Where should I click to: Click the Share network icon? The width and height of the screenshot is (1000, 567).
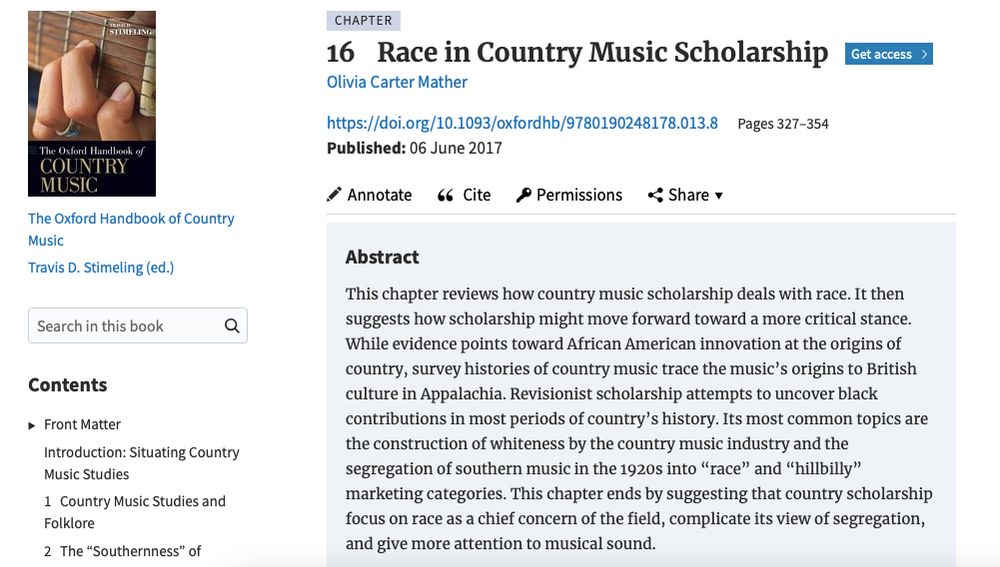tap(655, 195)
